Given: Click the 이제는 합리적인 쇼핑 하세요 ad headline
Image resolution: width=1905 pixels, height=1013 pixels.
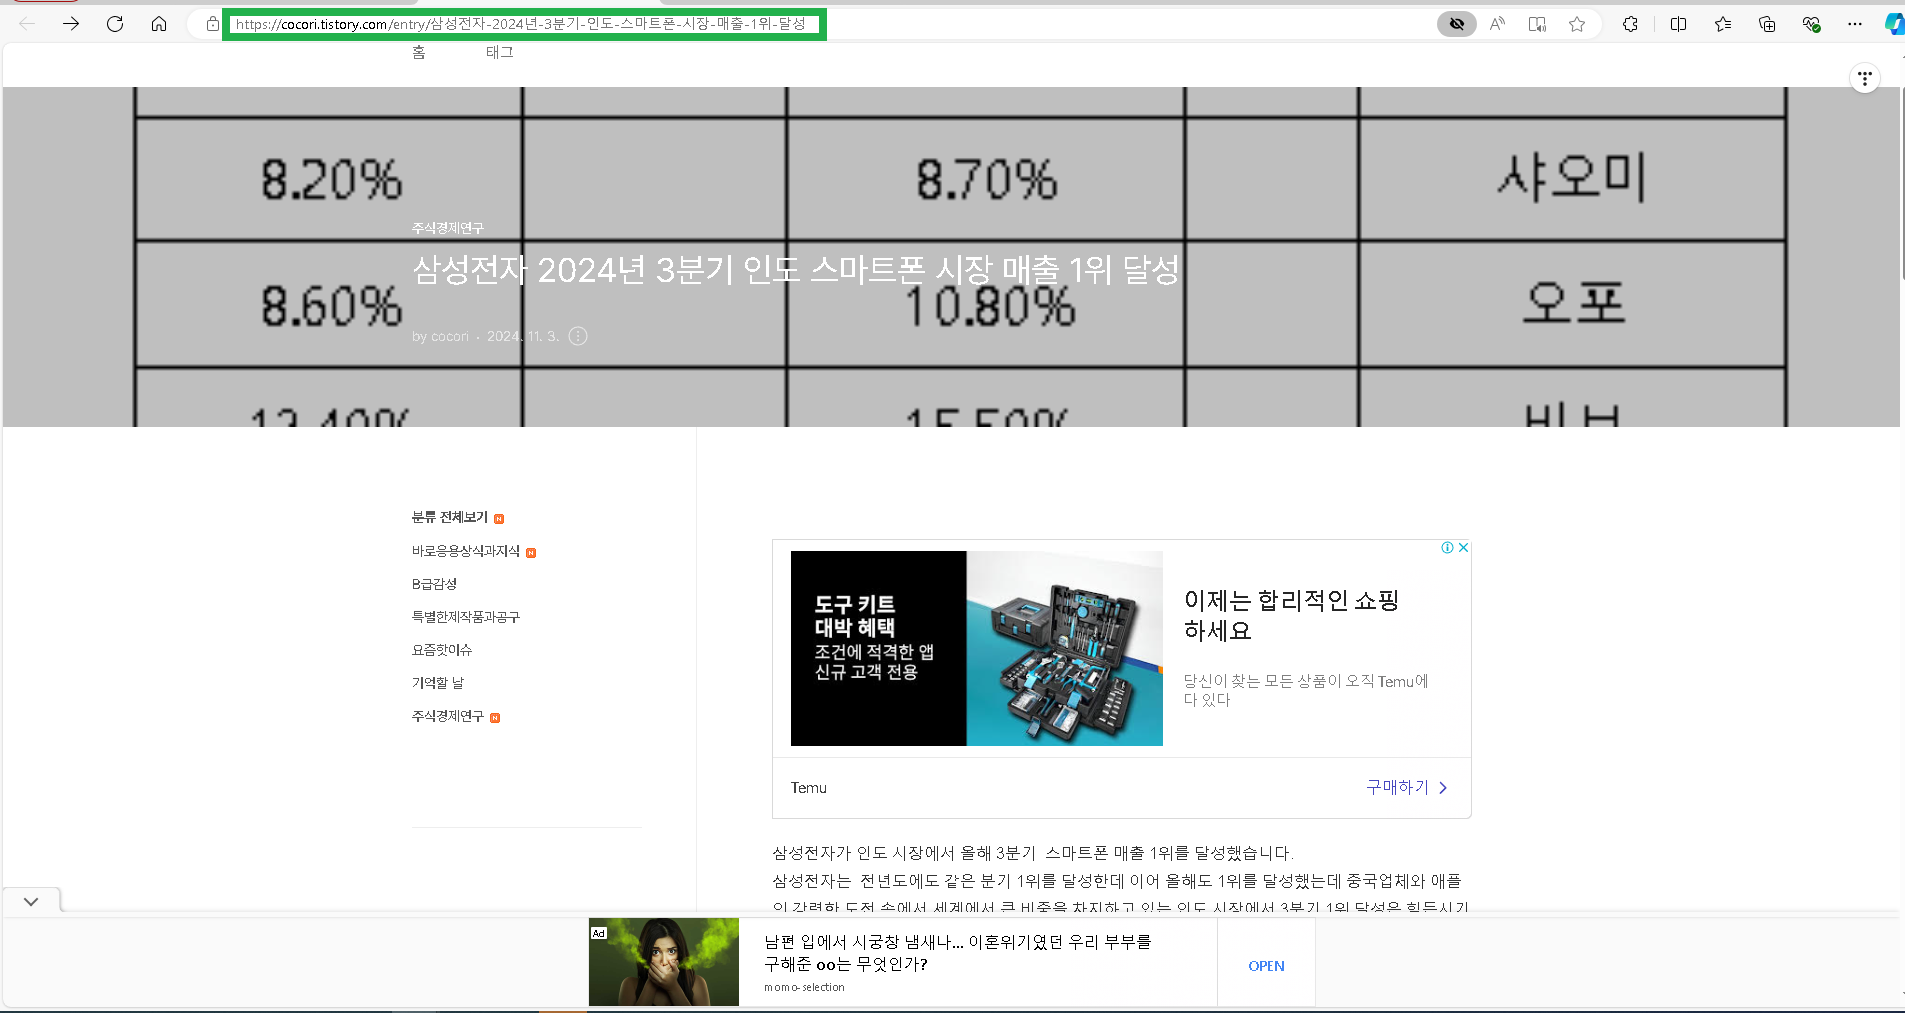Looking at the screenshot, I should pyautogui.click(x=1291, y=615).
